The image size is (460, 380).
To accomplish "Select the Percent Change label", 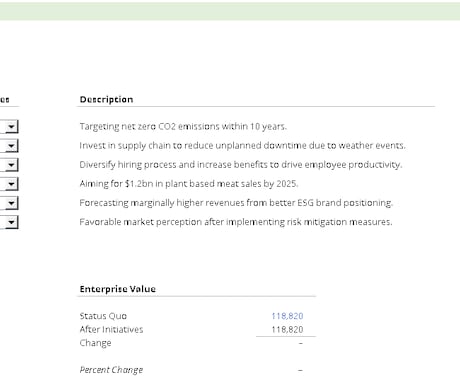I will (x=111, y=370).
